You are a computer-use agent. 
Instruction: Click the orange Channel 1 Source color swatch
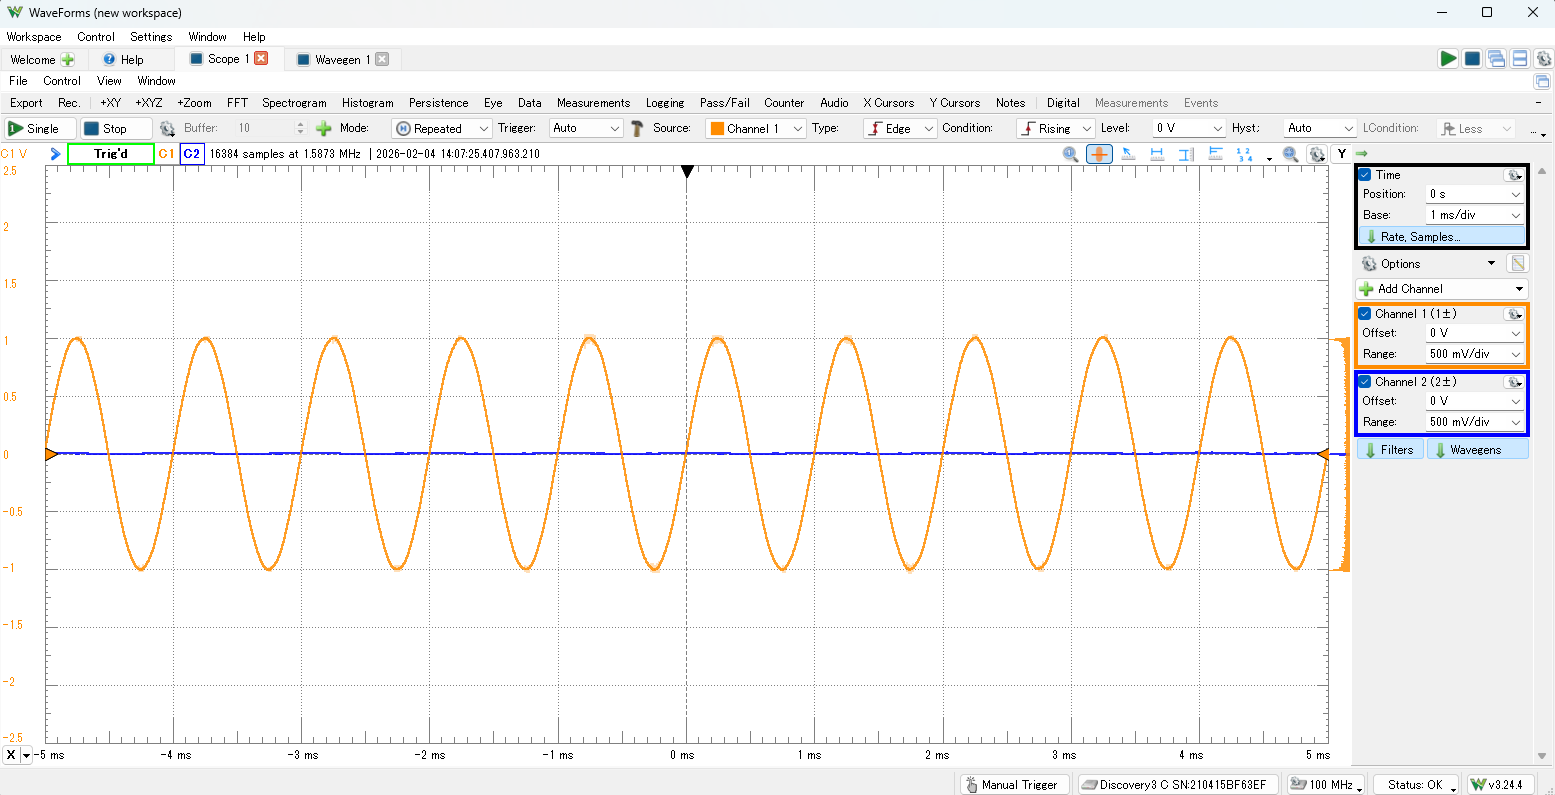(717, 128)
